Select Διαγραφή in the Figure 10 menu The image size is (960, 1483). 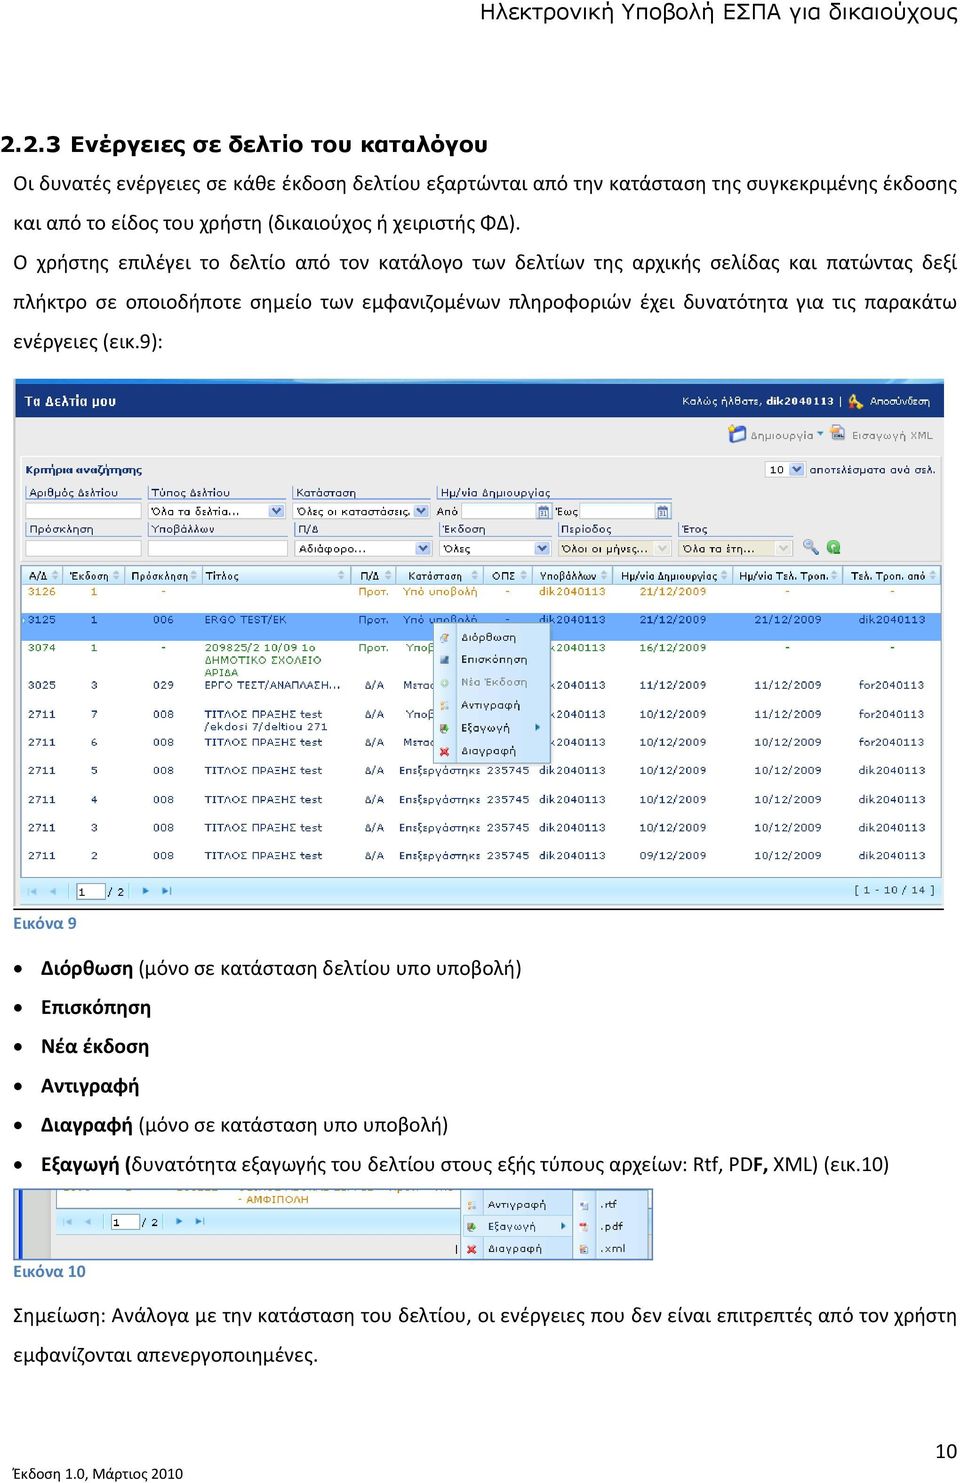[x=516, y=1248]
